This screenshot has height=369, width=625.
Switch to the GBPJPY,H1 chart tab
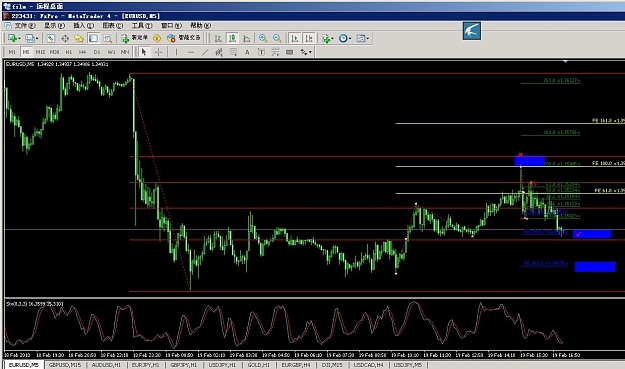click(x=184, y=365)
